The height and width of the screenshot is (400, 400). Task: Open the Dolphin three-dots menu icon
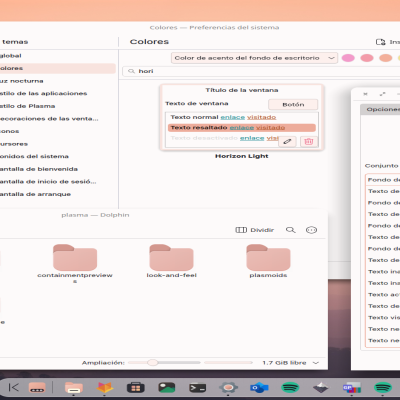point(311,230)
